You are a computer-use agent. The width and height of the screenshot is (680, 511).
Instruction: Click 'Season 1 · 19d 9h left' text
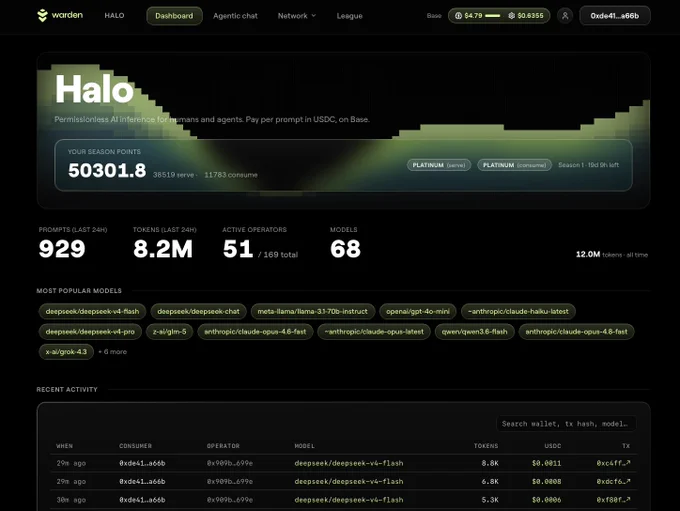(x=588, y=165)
